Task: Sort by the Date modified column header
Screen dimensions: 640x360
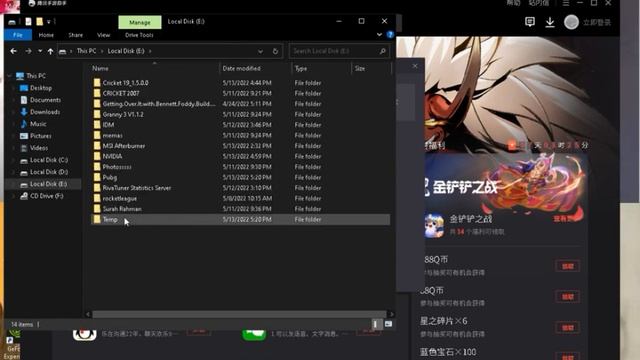Action: tap(241, 68)
